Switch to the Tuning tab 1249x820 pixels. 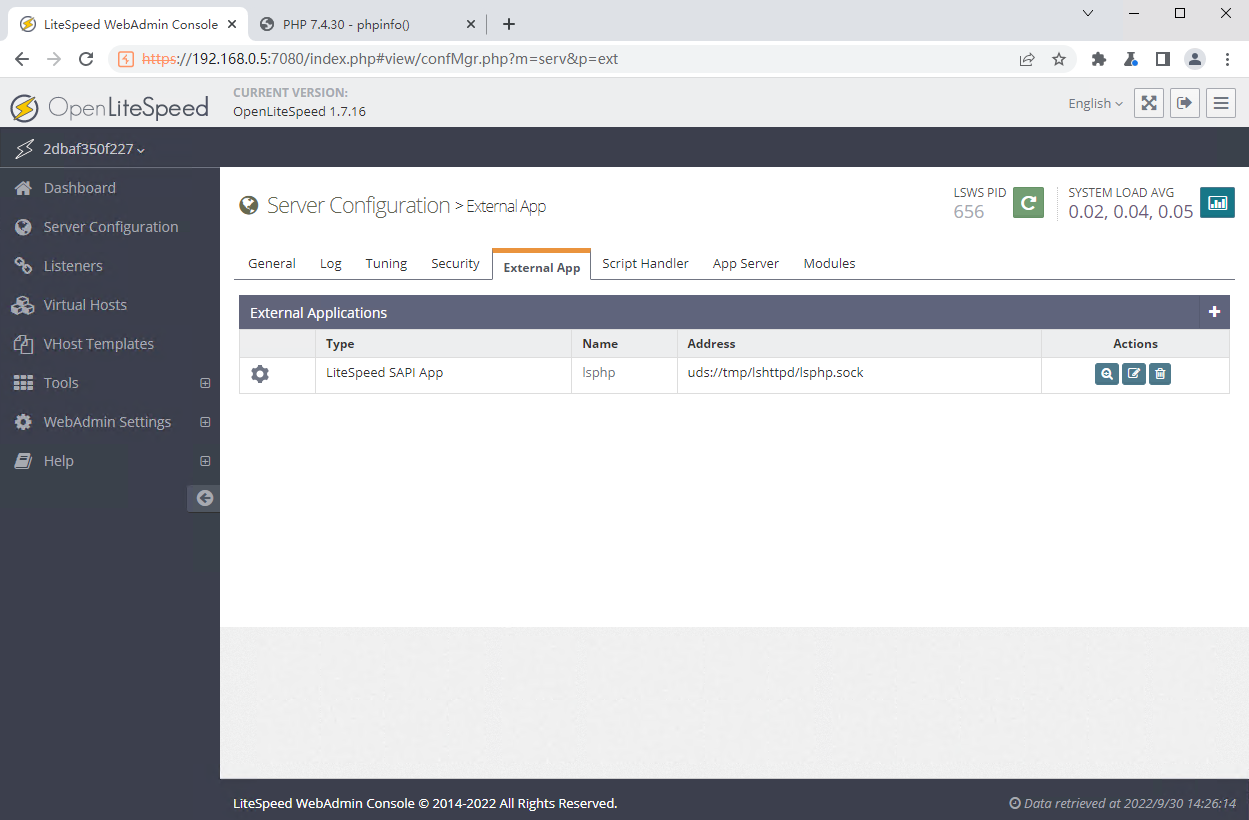click(386, 263)
